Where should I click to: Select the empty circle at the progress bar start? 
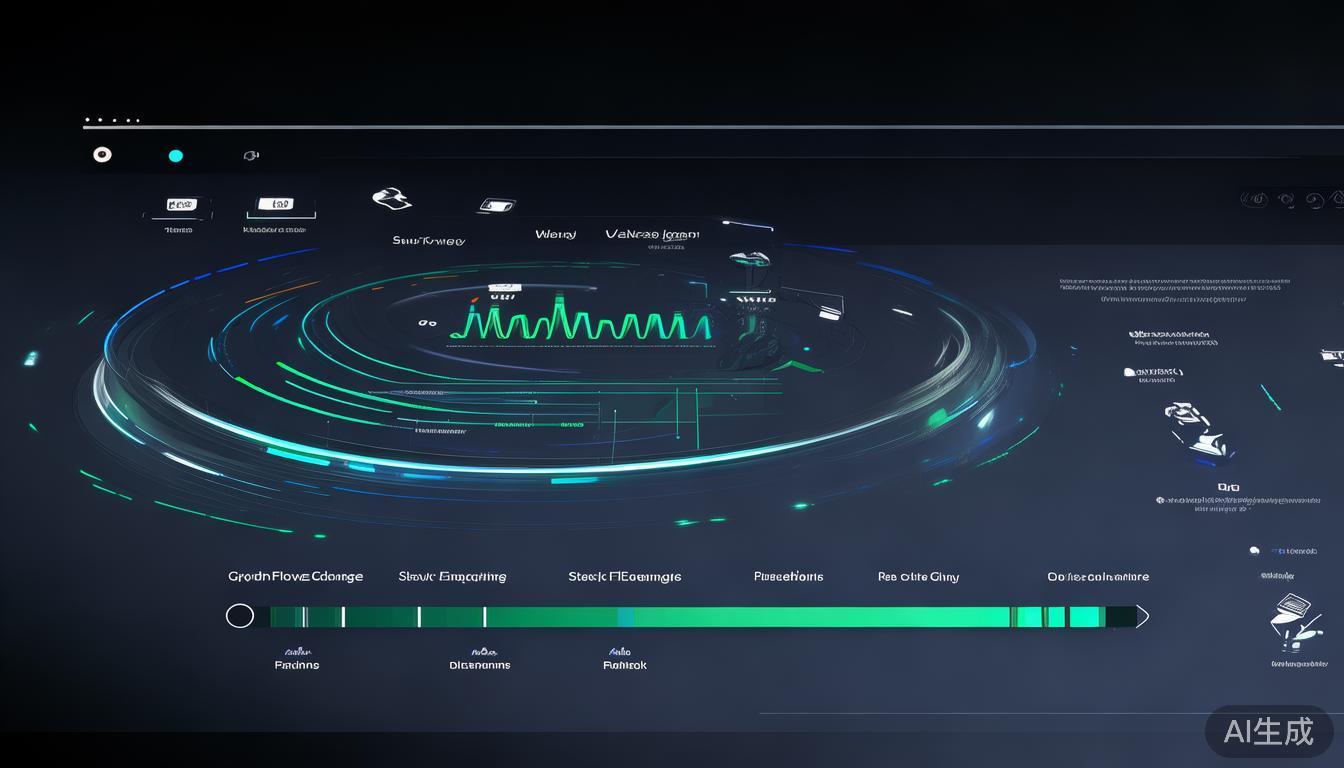tap(240, 616)
